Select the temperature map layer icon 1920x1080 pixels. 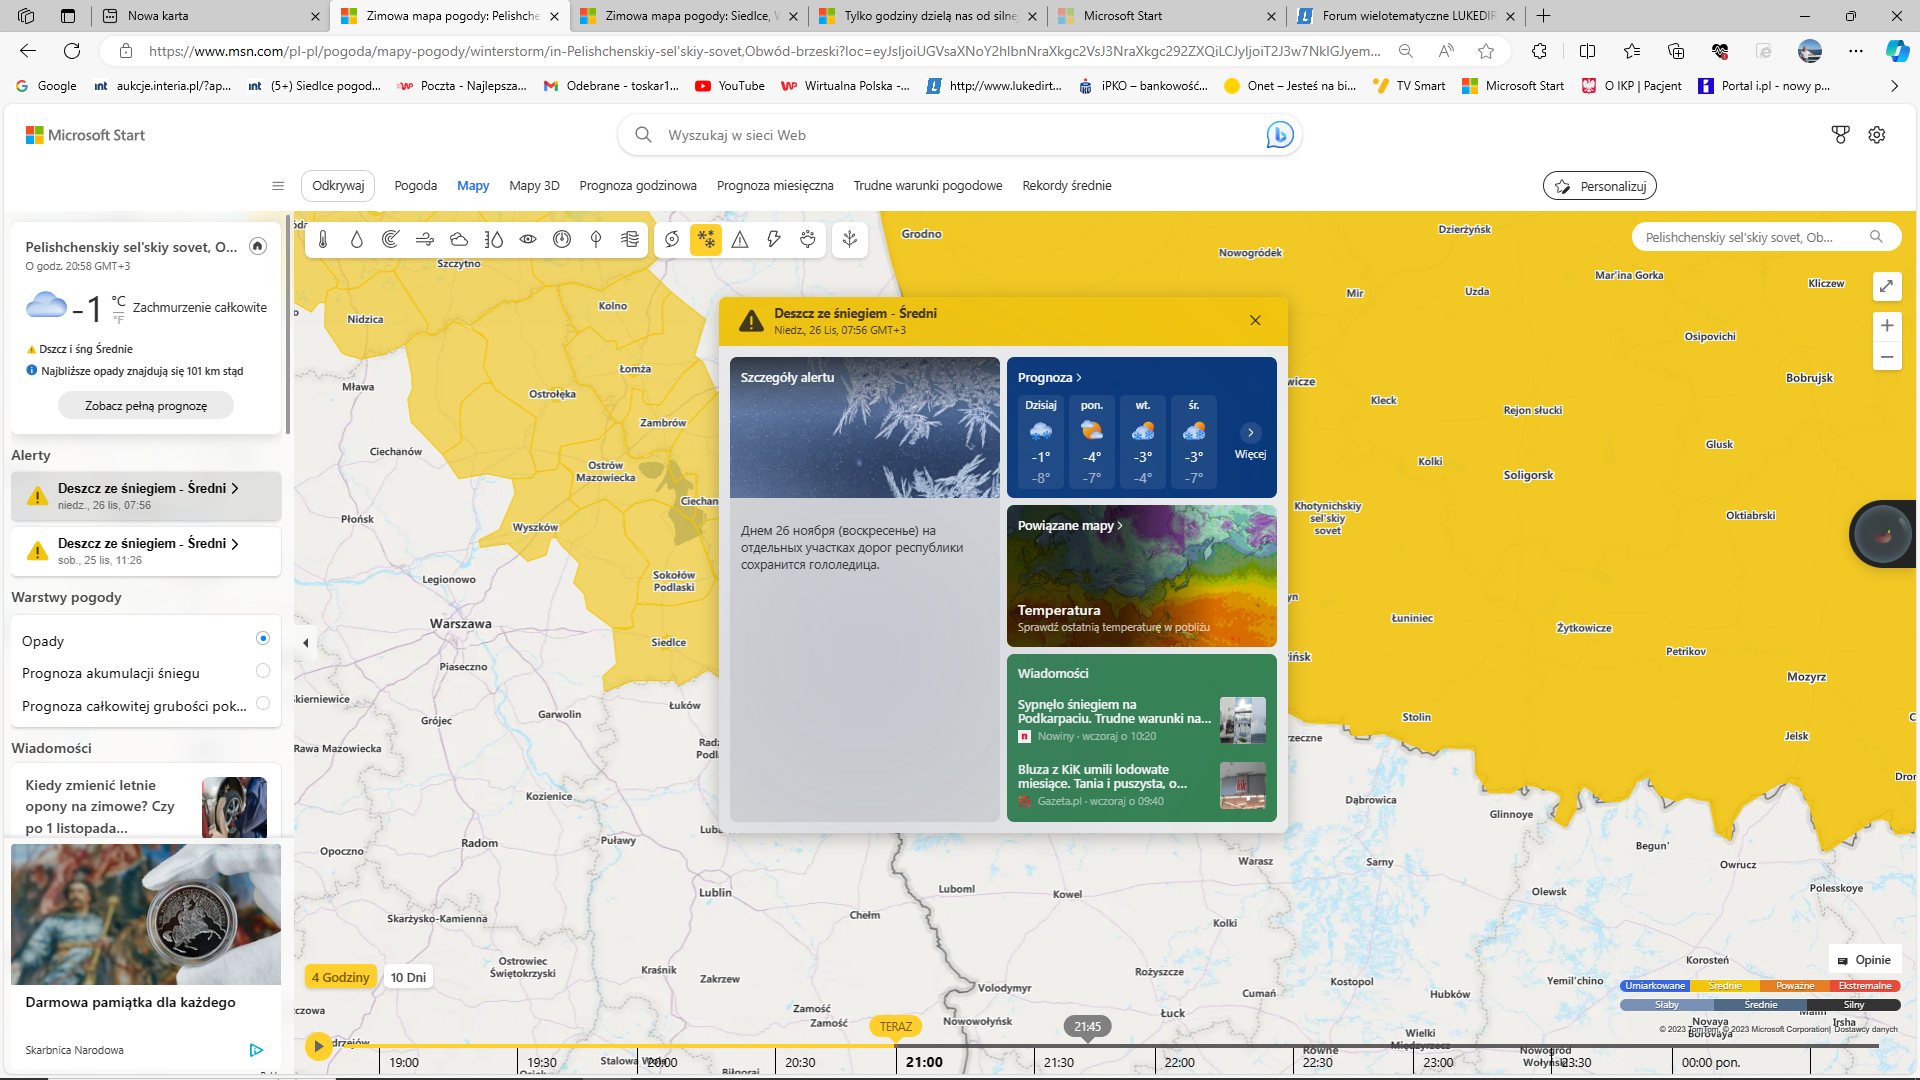pos(323,239)
